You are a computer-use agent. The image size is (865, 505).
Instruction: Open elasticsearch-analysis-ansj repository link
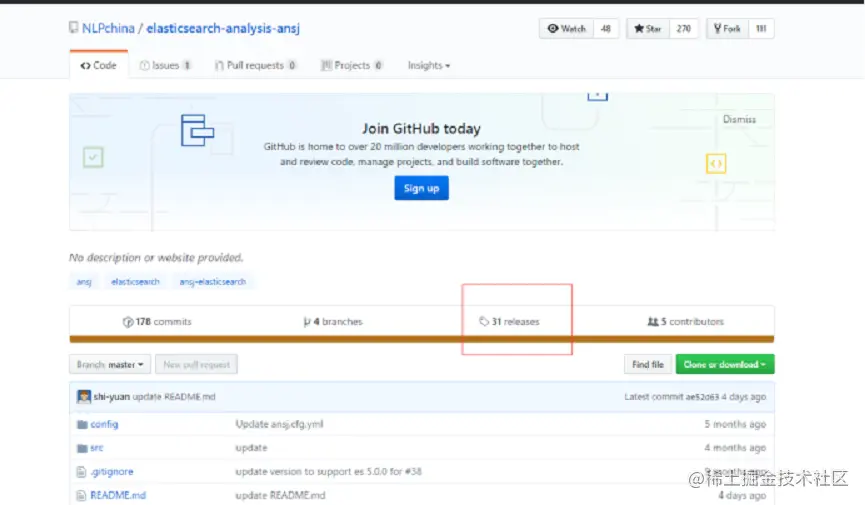click(x=223, y=28)
